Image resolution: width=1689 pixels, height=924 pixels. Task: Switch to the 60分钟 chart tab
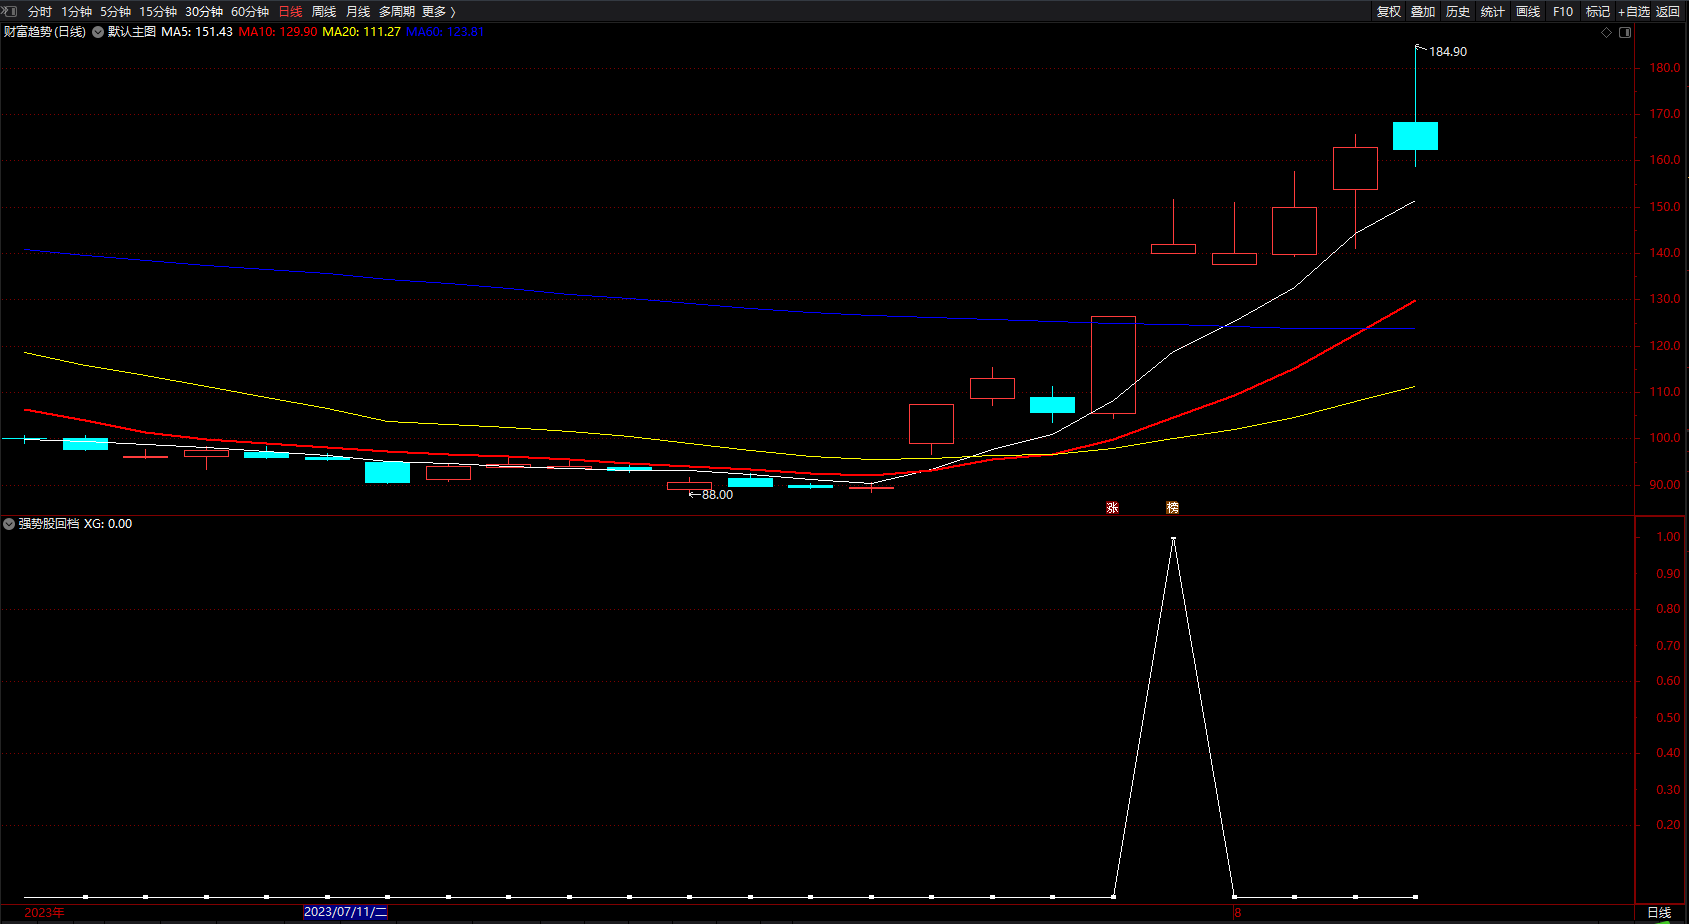[250, 11]
